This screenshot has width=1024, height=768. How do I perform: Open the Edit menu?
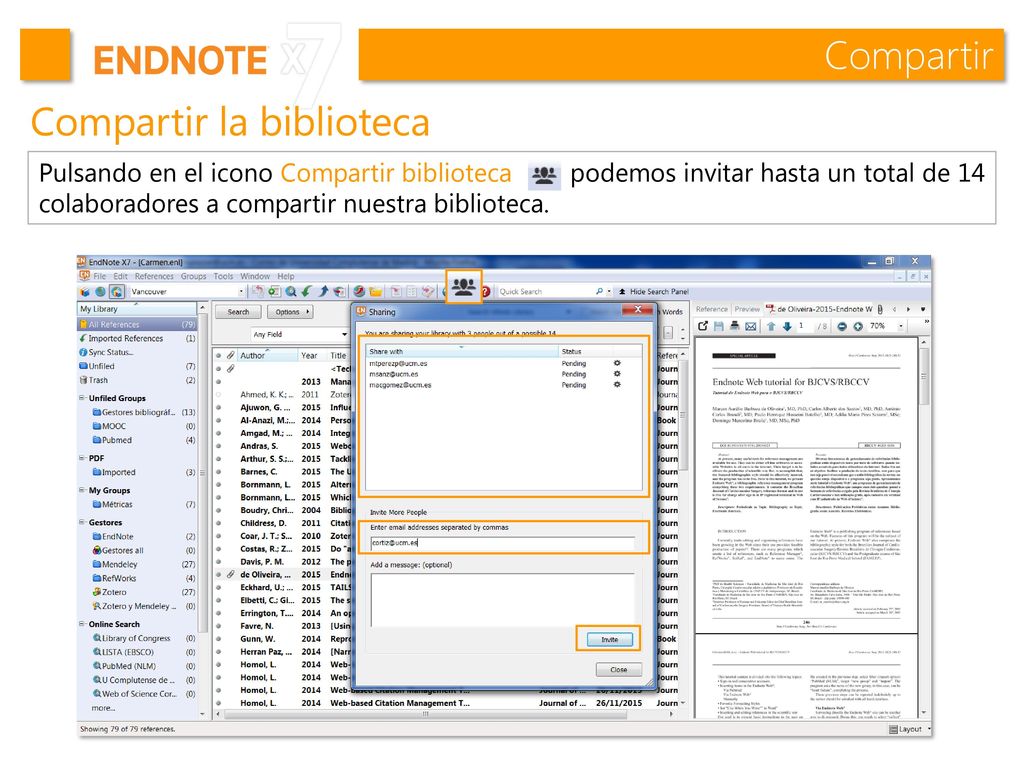[121, 276]
